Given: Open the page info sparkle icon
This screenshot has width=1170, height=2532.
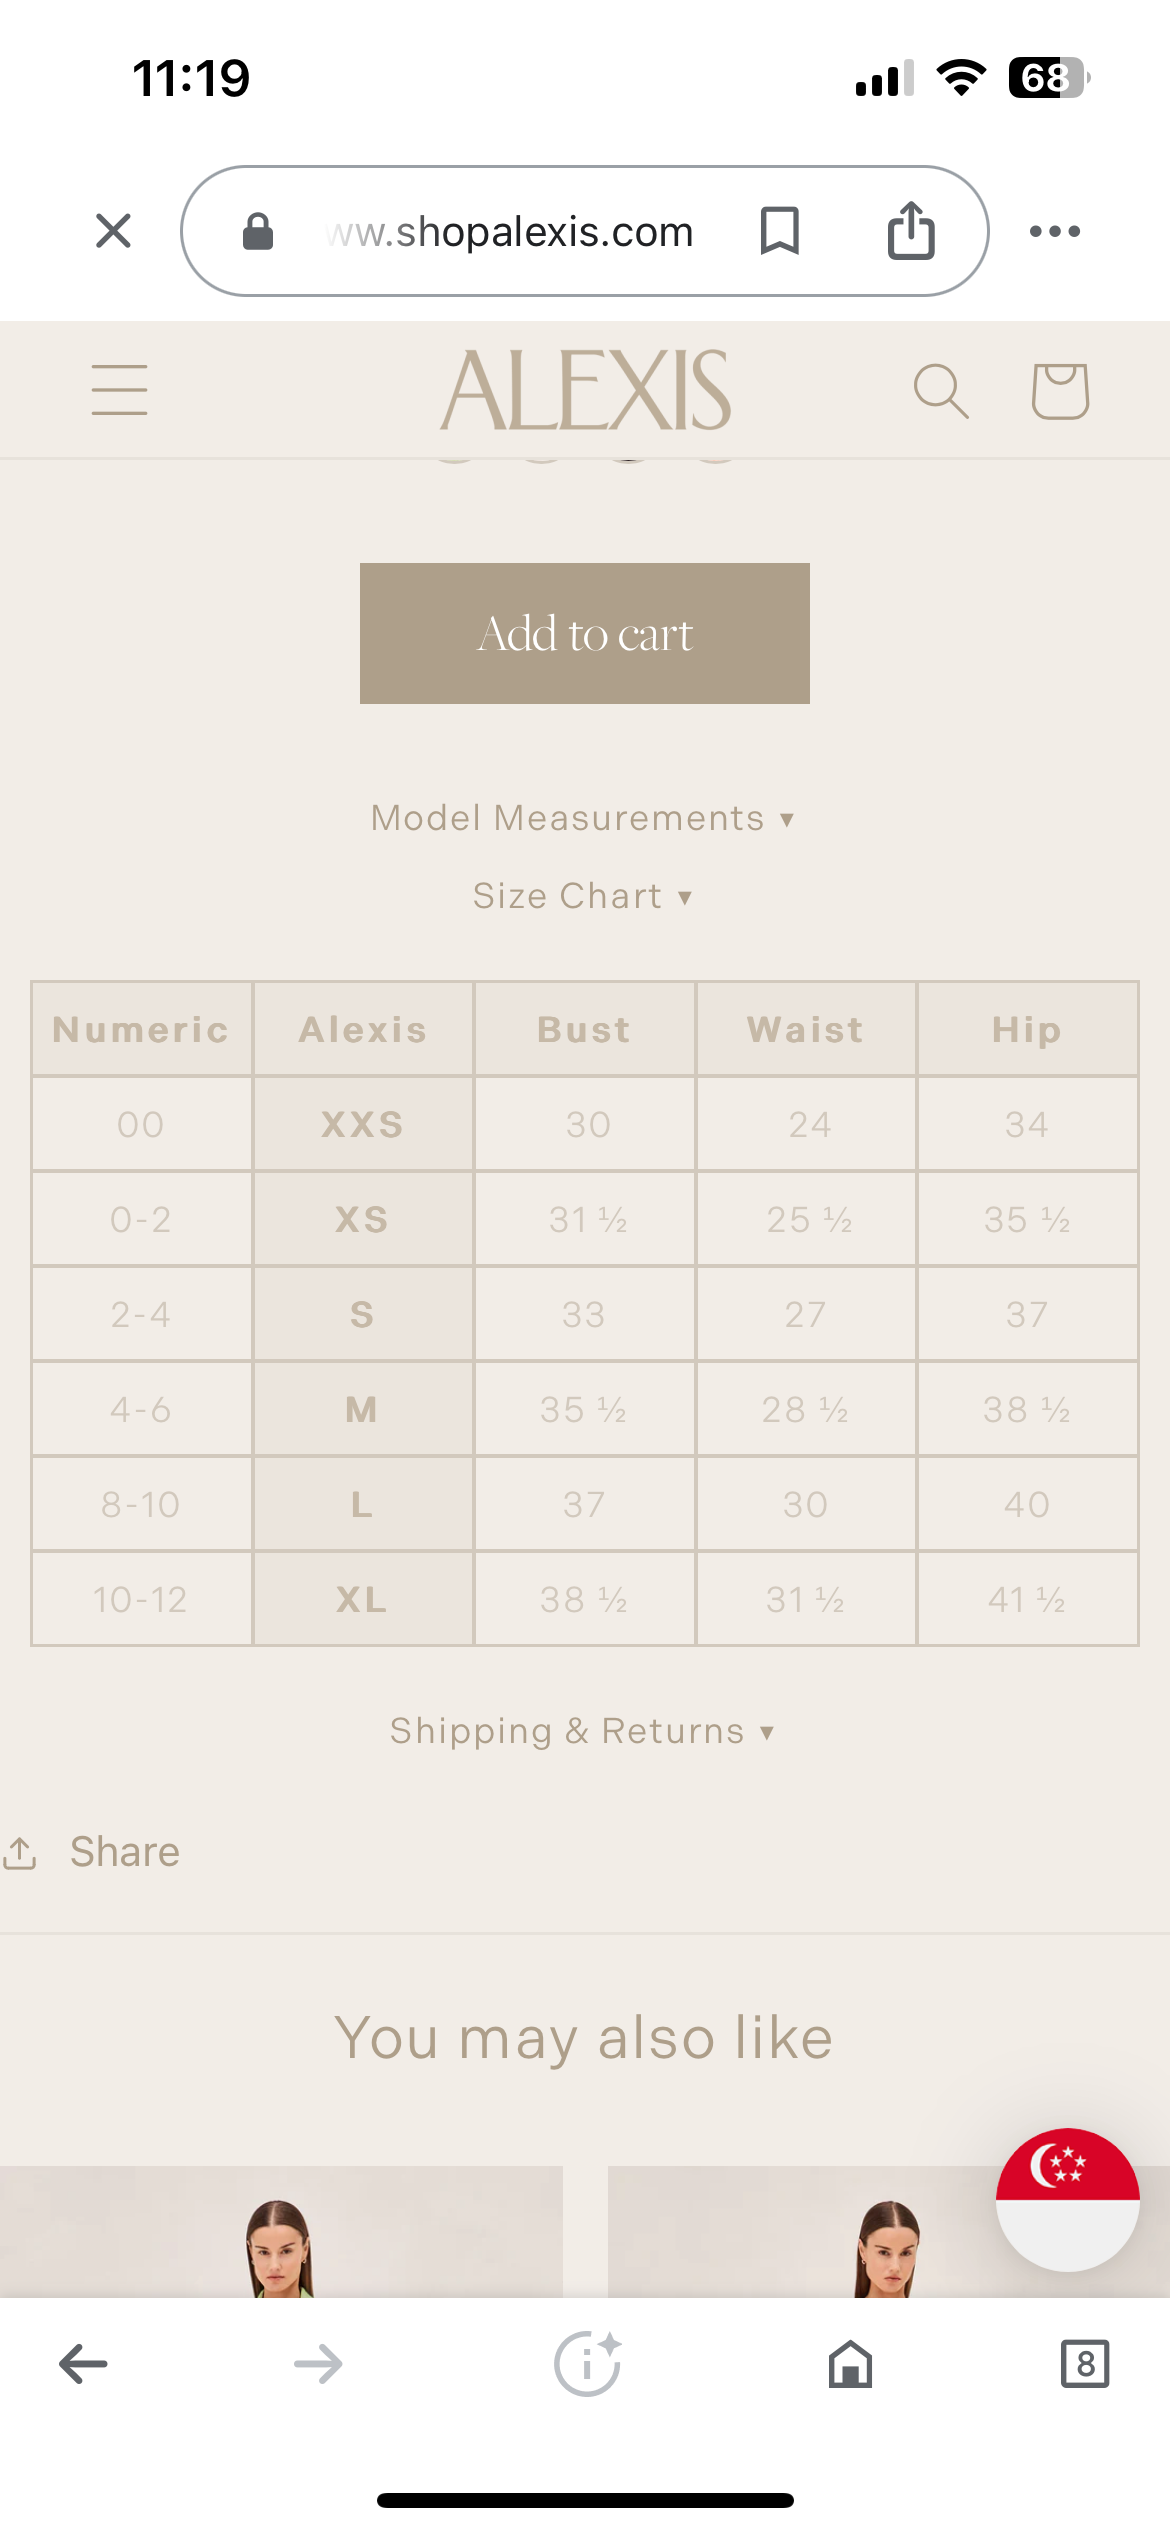Looking at the screenshot, I should pyautogui.click(x=587, y=2365).
